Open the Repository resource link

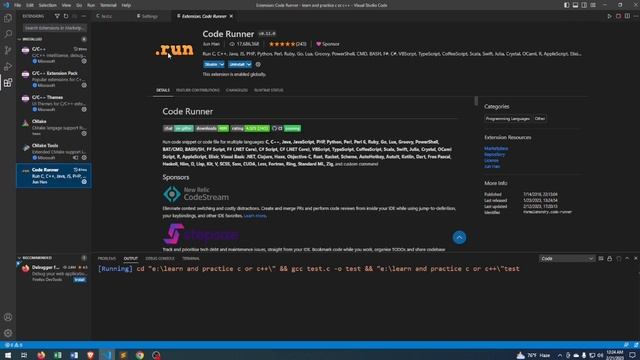tap(495, 155)
